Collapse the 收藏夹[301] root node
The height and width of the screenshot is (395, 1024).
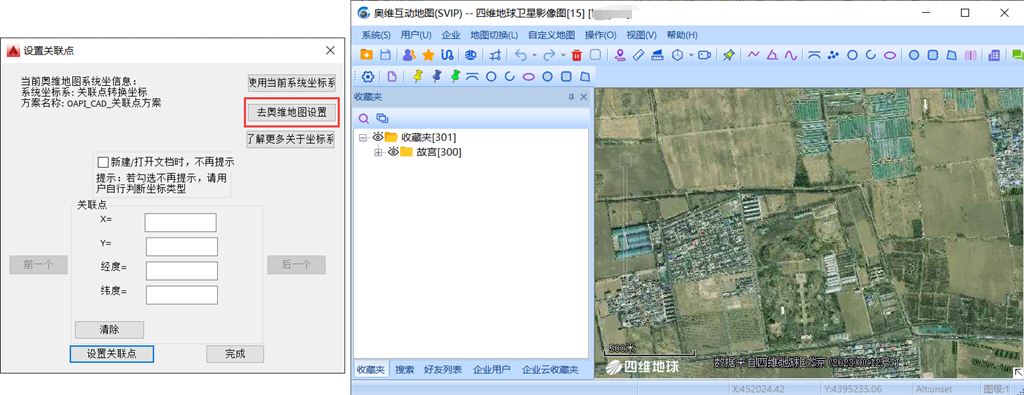tap(362, 138)
